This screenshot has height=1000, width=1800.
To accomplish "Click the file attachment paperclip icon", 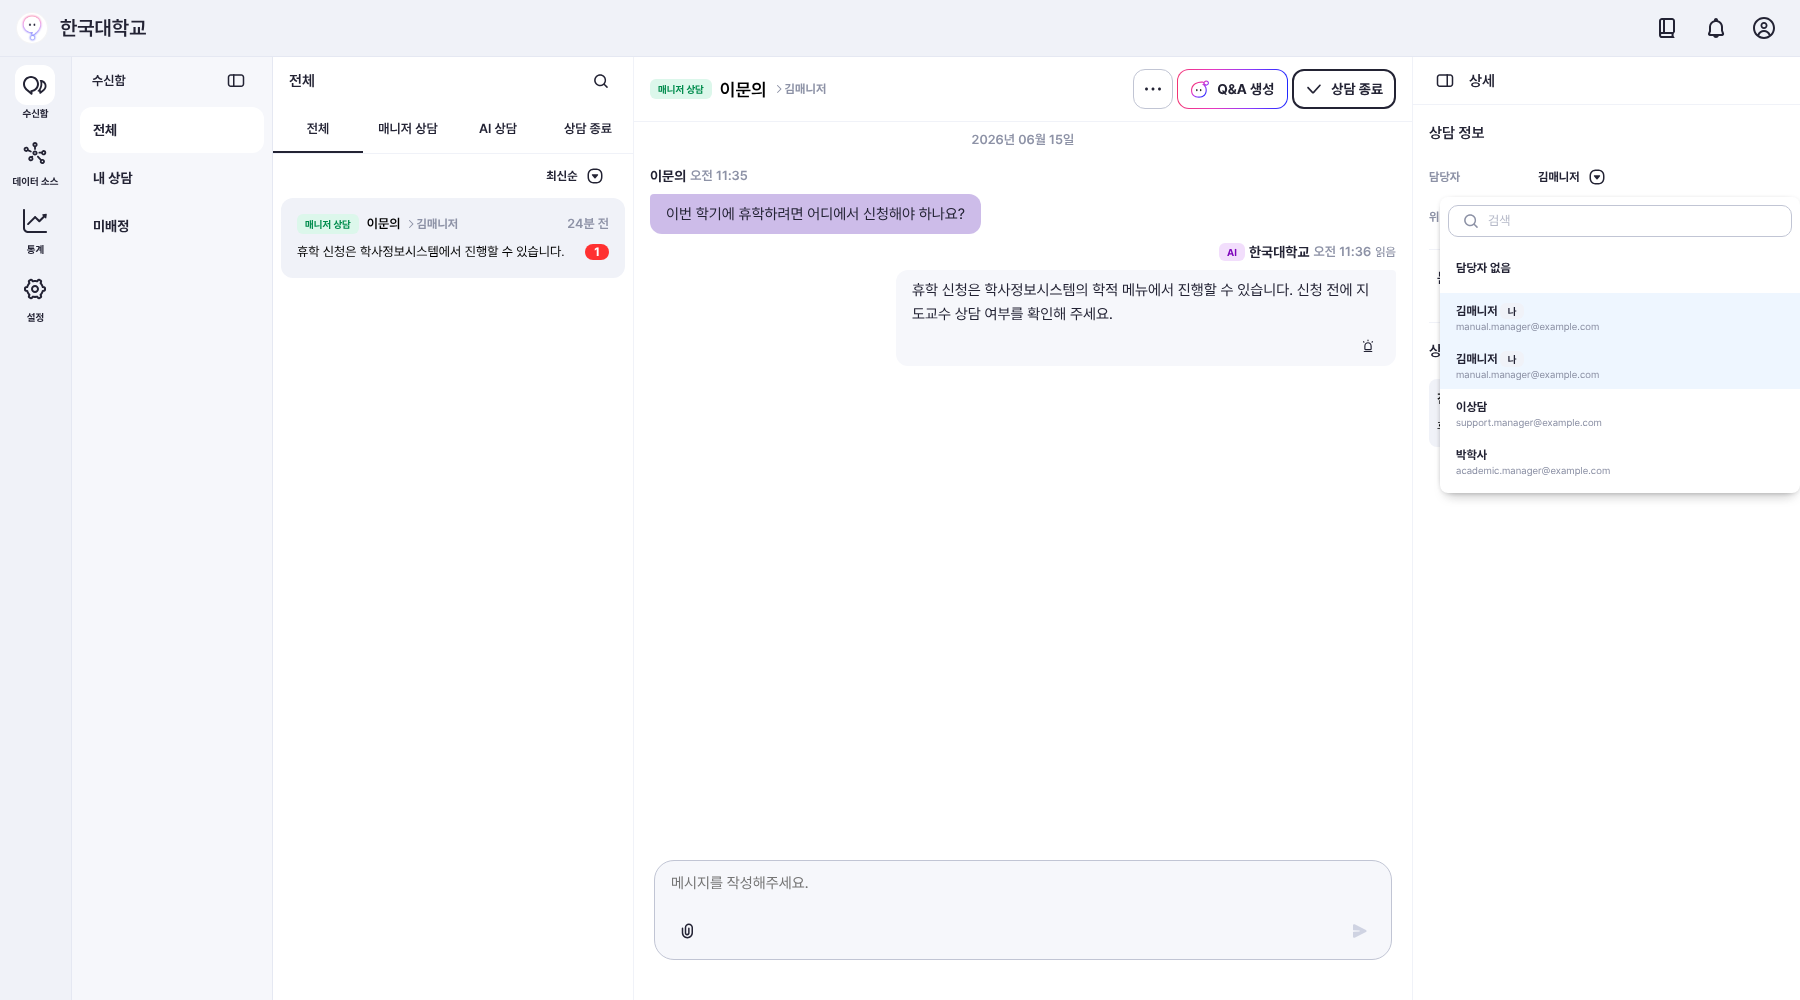I will tap(687, 931).
